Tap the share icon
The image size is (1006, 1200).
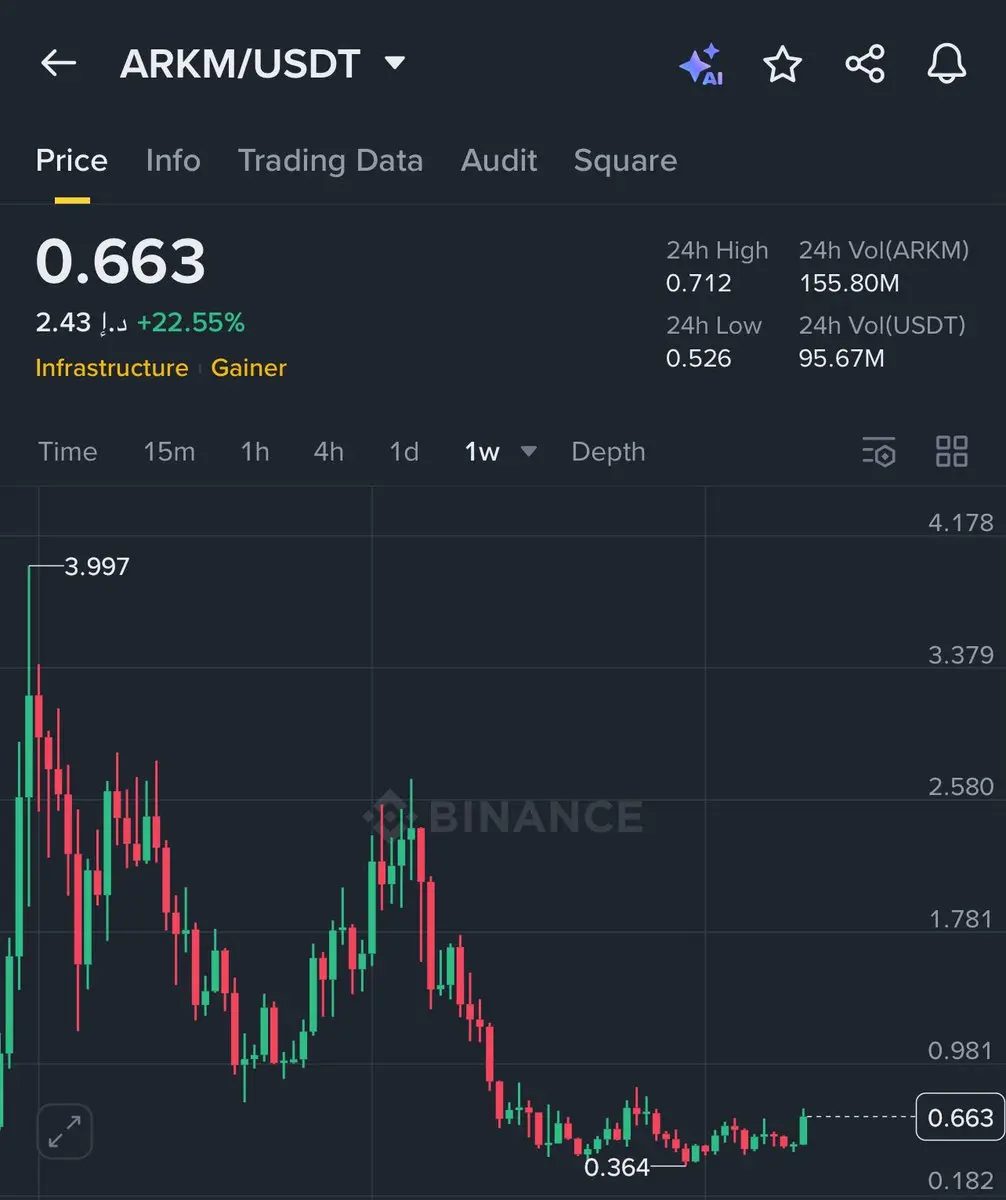pyautogui.click(x=865, y=64)
